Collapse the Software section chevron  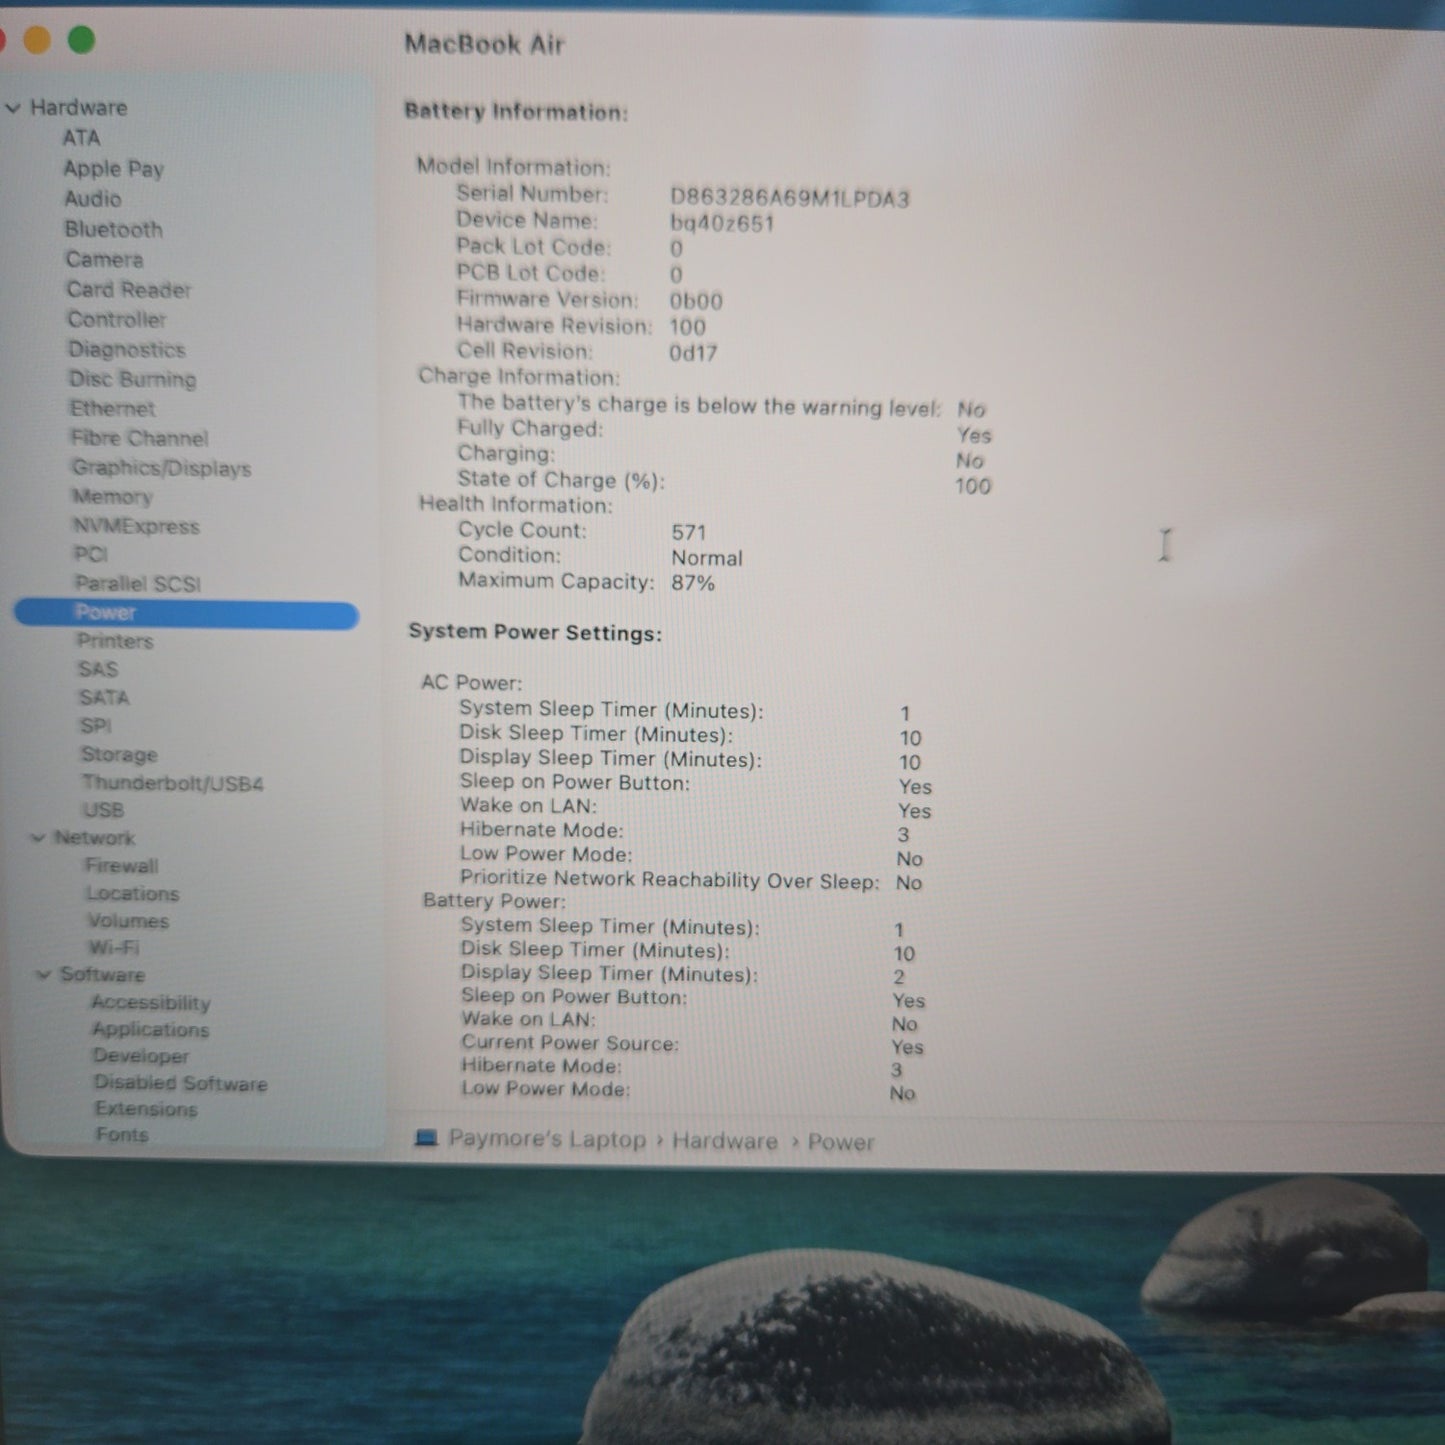(43, 975)
